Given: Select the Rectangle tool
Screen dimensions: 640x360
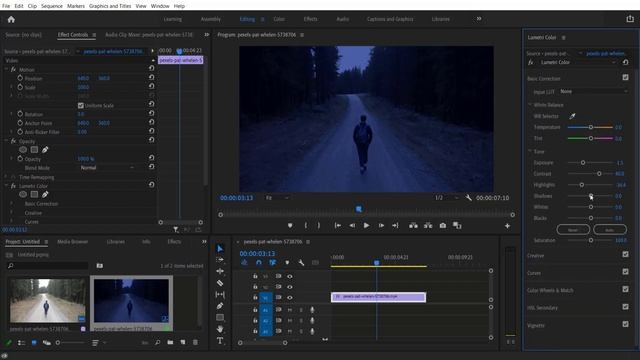Looking at the screenshot, I should [220, 317].
